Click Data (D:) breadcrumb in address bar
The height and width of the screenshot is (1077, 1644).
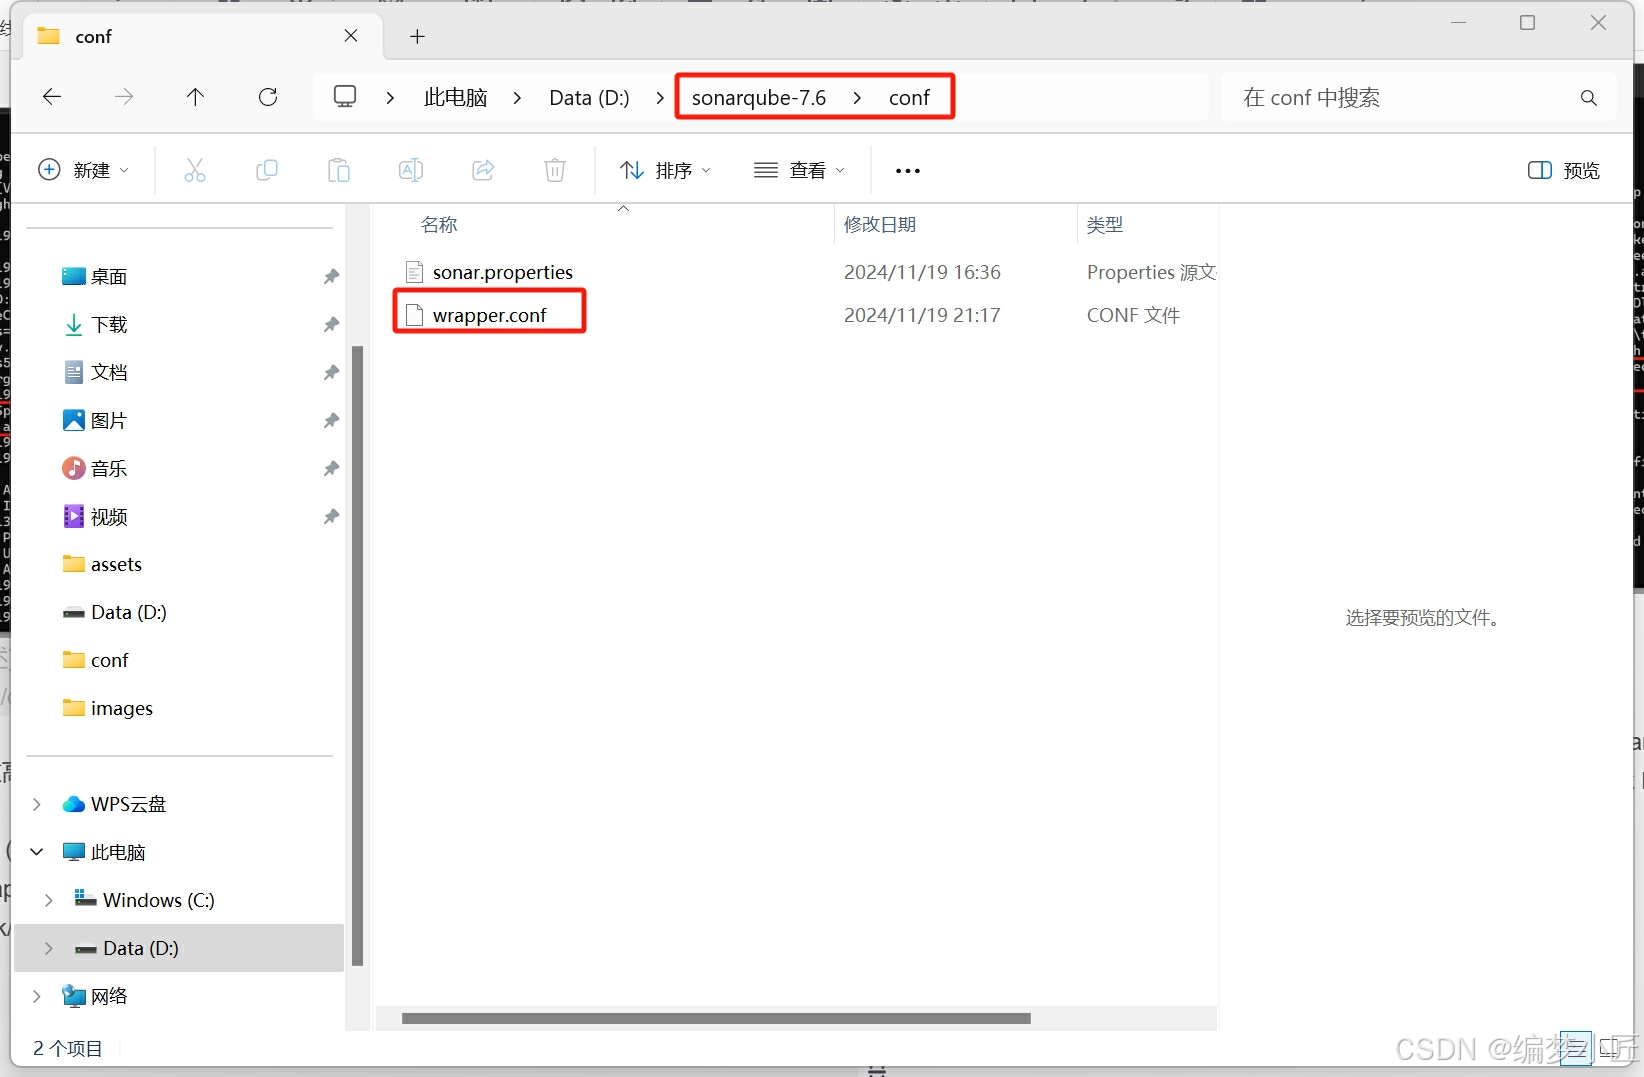589,98
